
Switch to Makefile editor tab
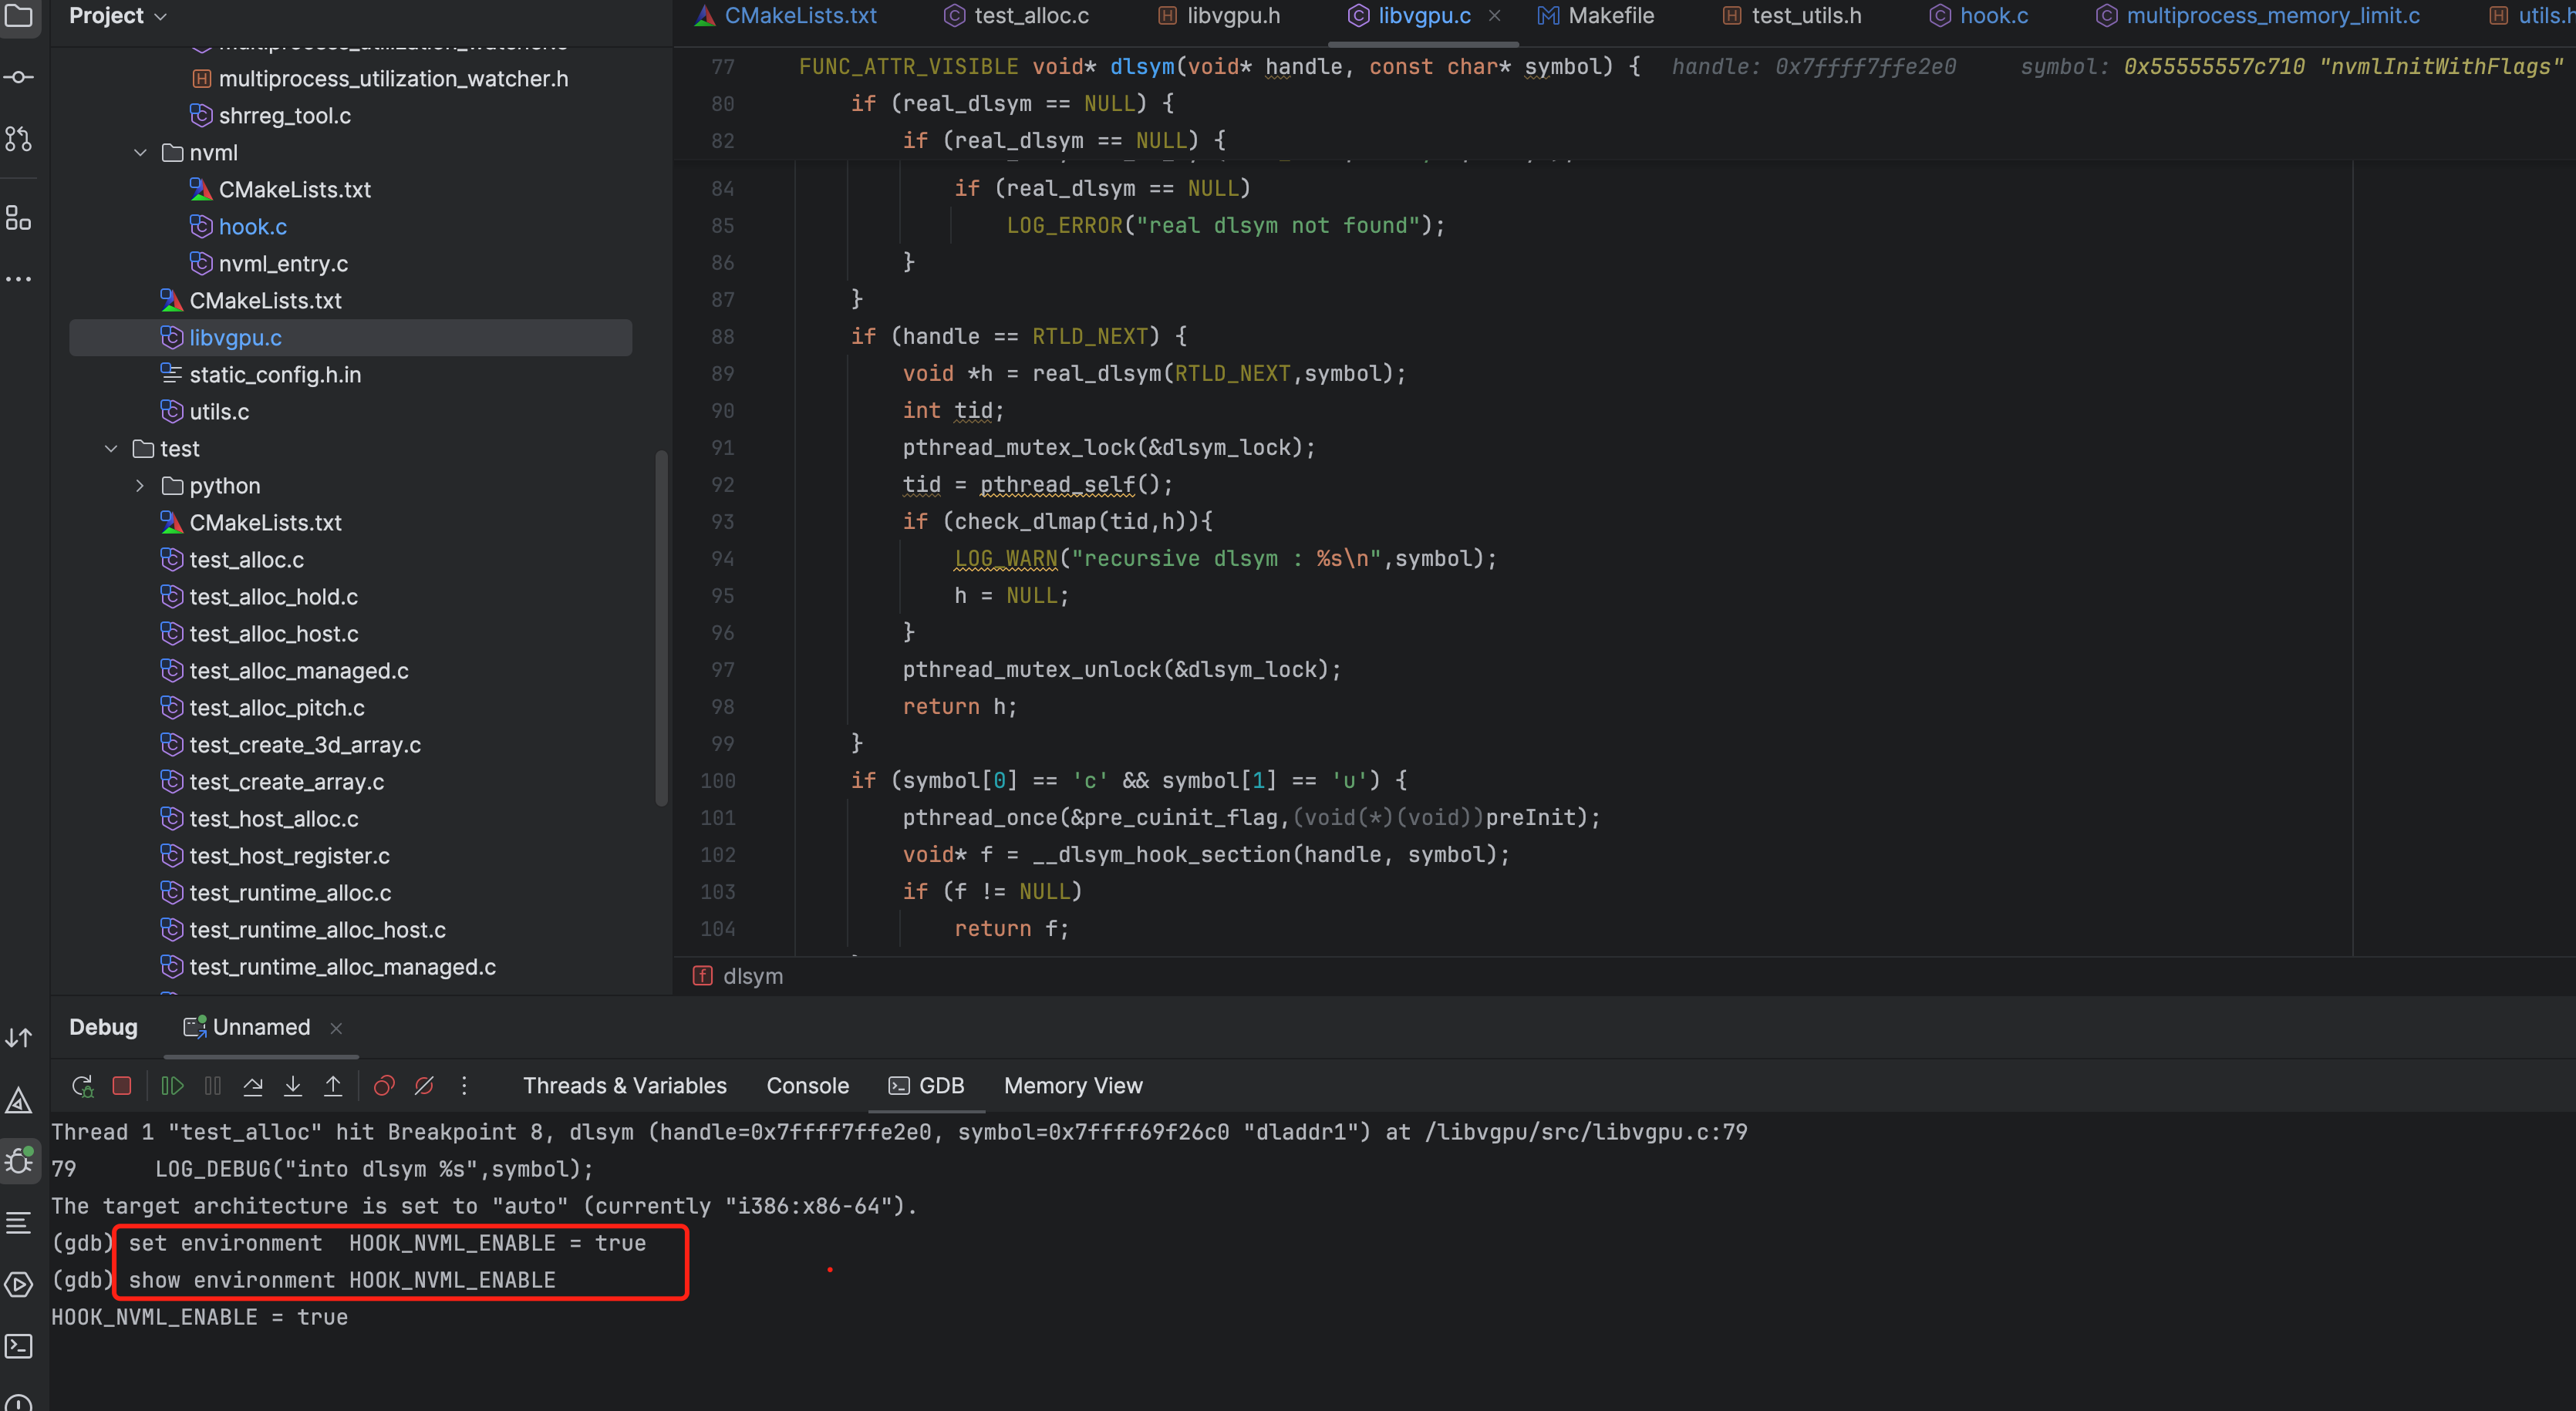tap(1596, 16)
